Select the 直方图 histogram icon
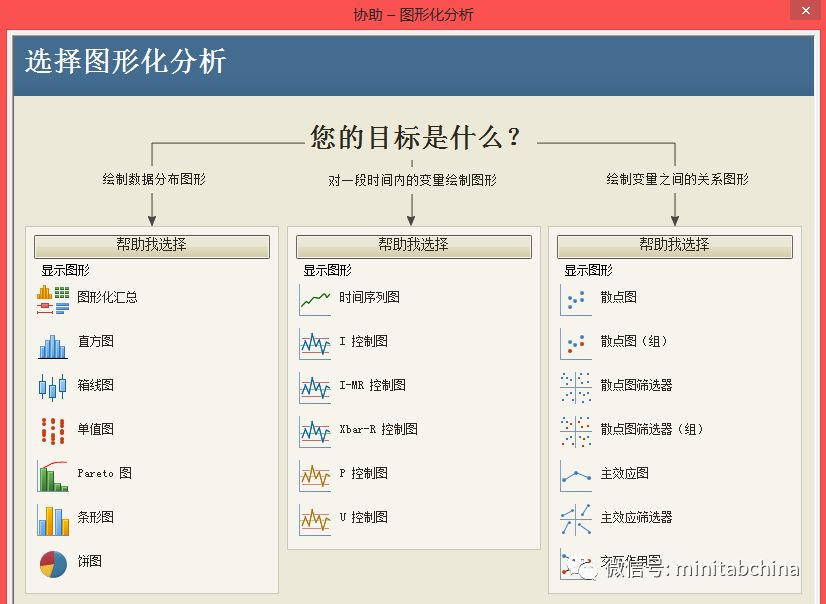Image resolution: width=826 pixels, height=604 pixels. [x=53, y=342]
